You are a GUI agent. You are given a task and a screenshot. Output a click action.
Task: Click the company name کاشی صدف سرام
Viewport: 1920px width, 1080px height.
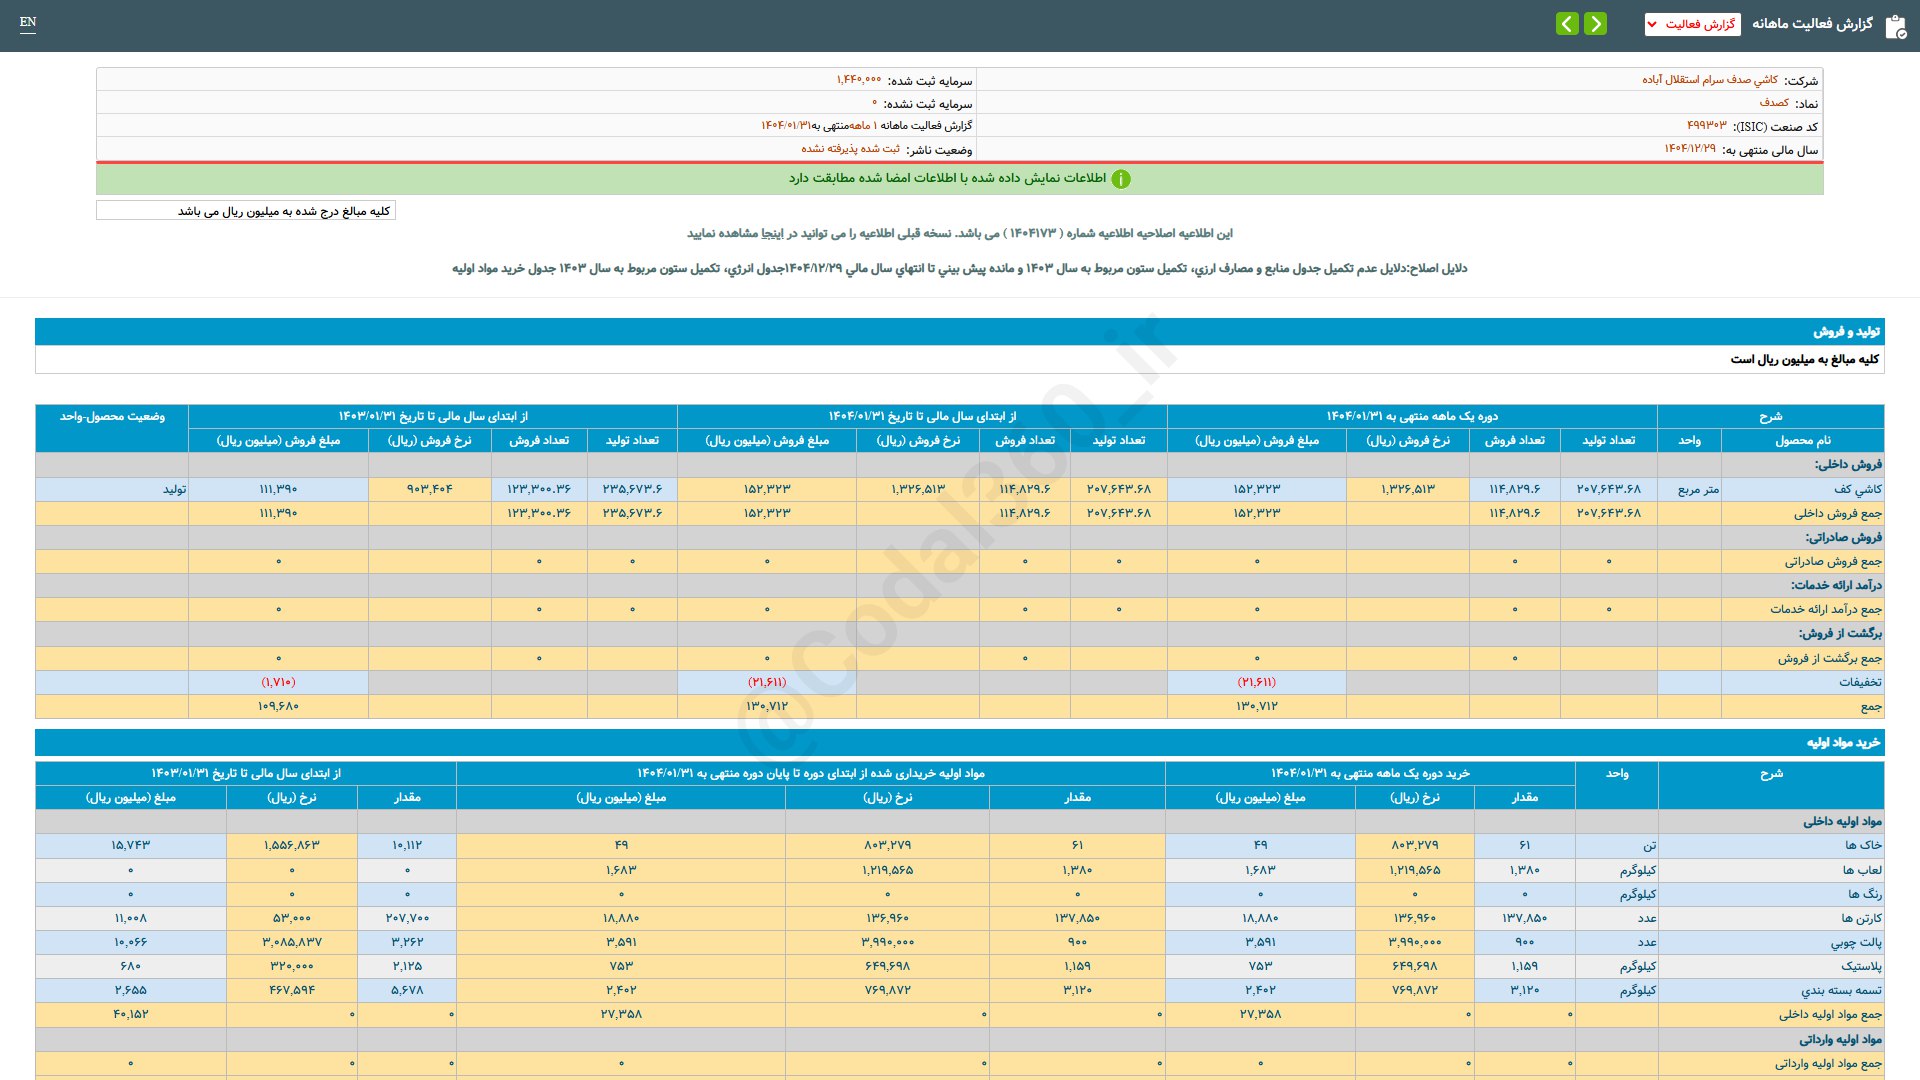(1709, 80)
